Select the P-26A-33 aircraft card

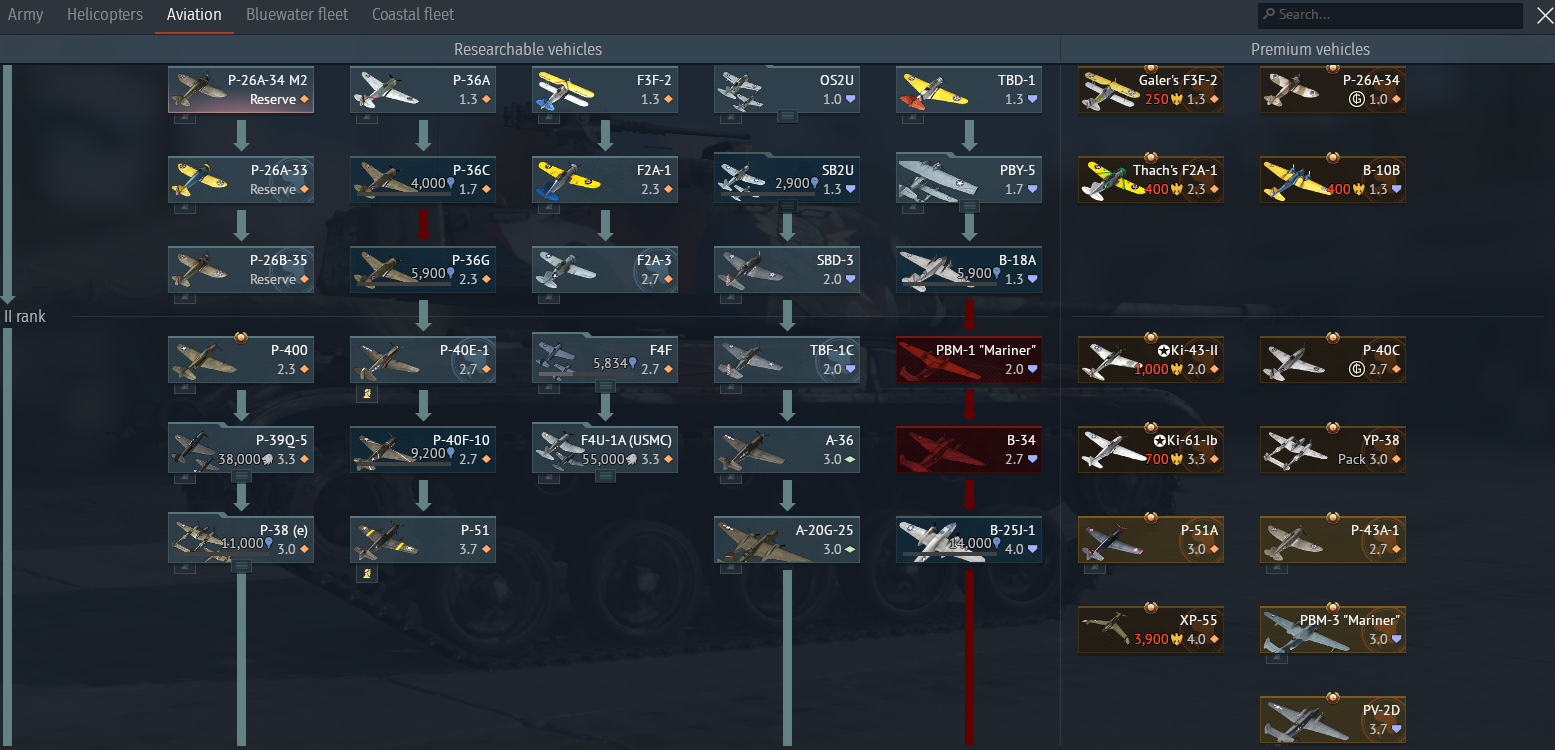click(x=241, y=180)
